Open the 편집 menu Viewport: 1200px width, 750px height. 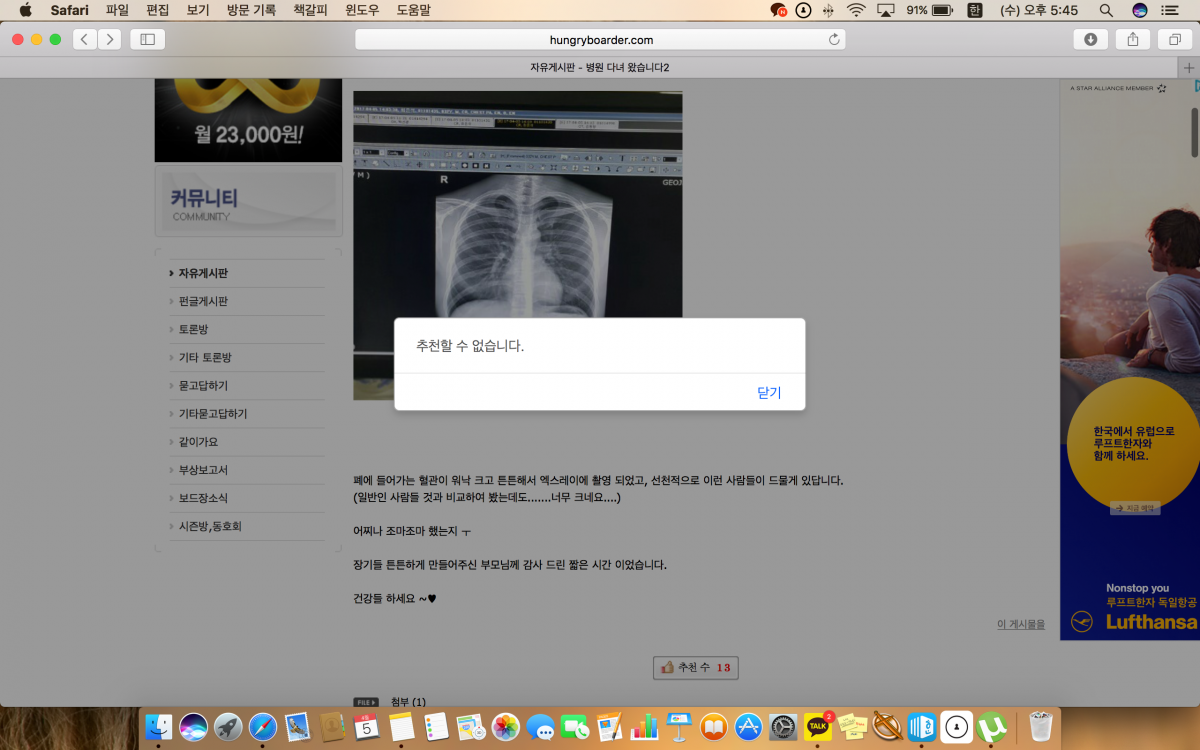(x=157, y=10)
